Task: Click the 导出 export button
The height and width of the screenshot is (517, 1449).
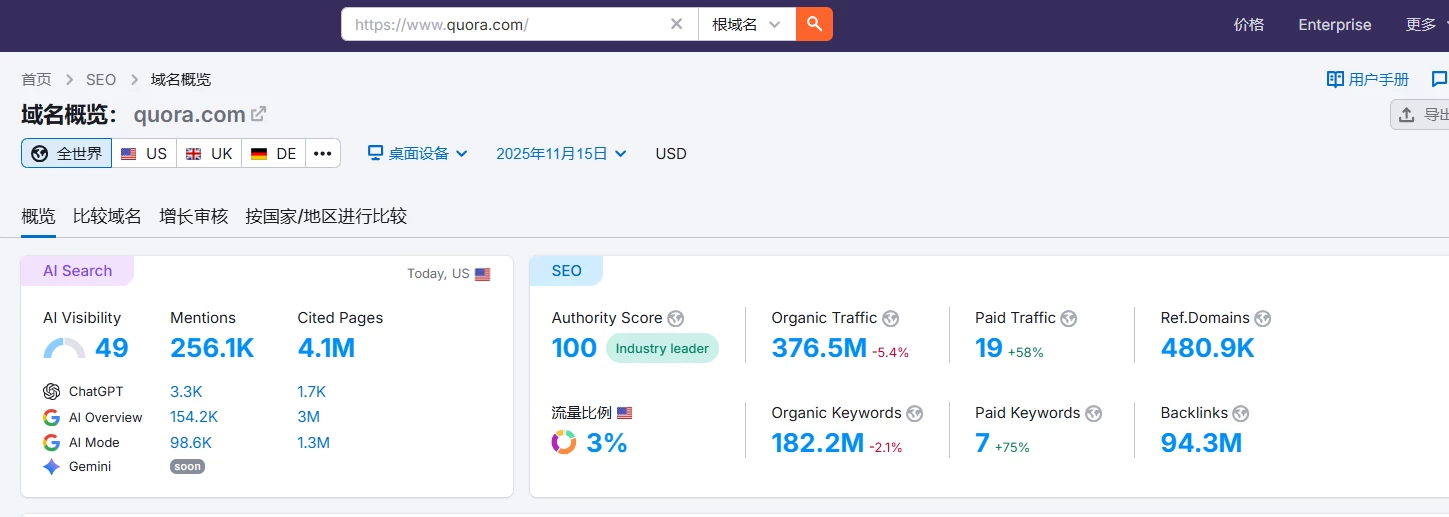Action: [x=1420, y=114]
